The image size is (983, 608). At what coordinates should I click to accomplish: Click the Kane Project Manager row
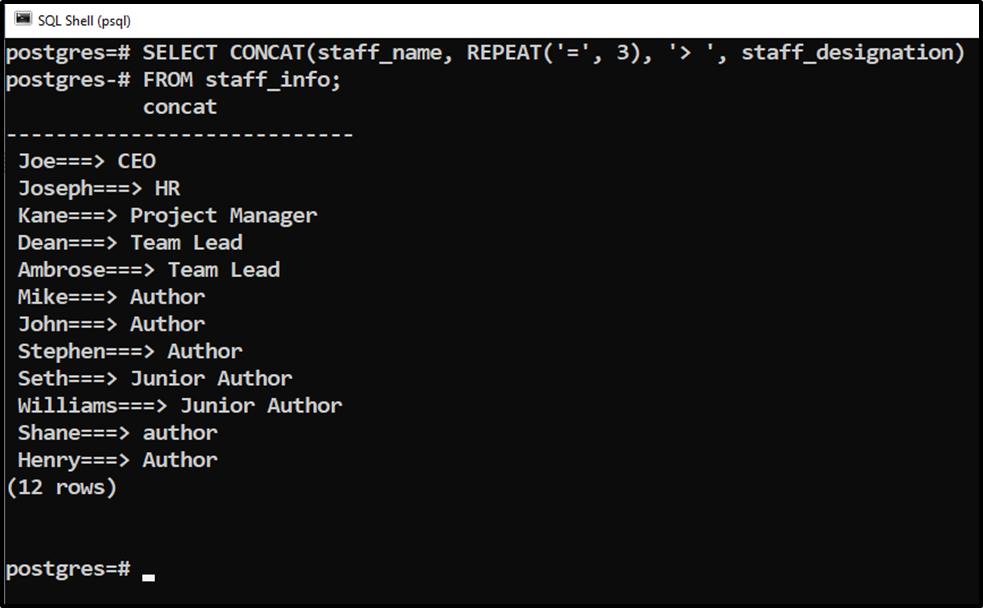pyautogui.click(x=167, y=216)
